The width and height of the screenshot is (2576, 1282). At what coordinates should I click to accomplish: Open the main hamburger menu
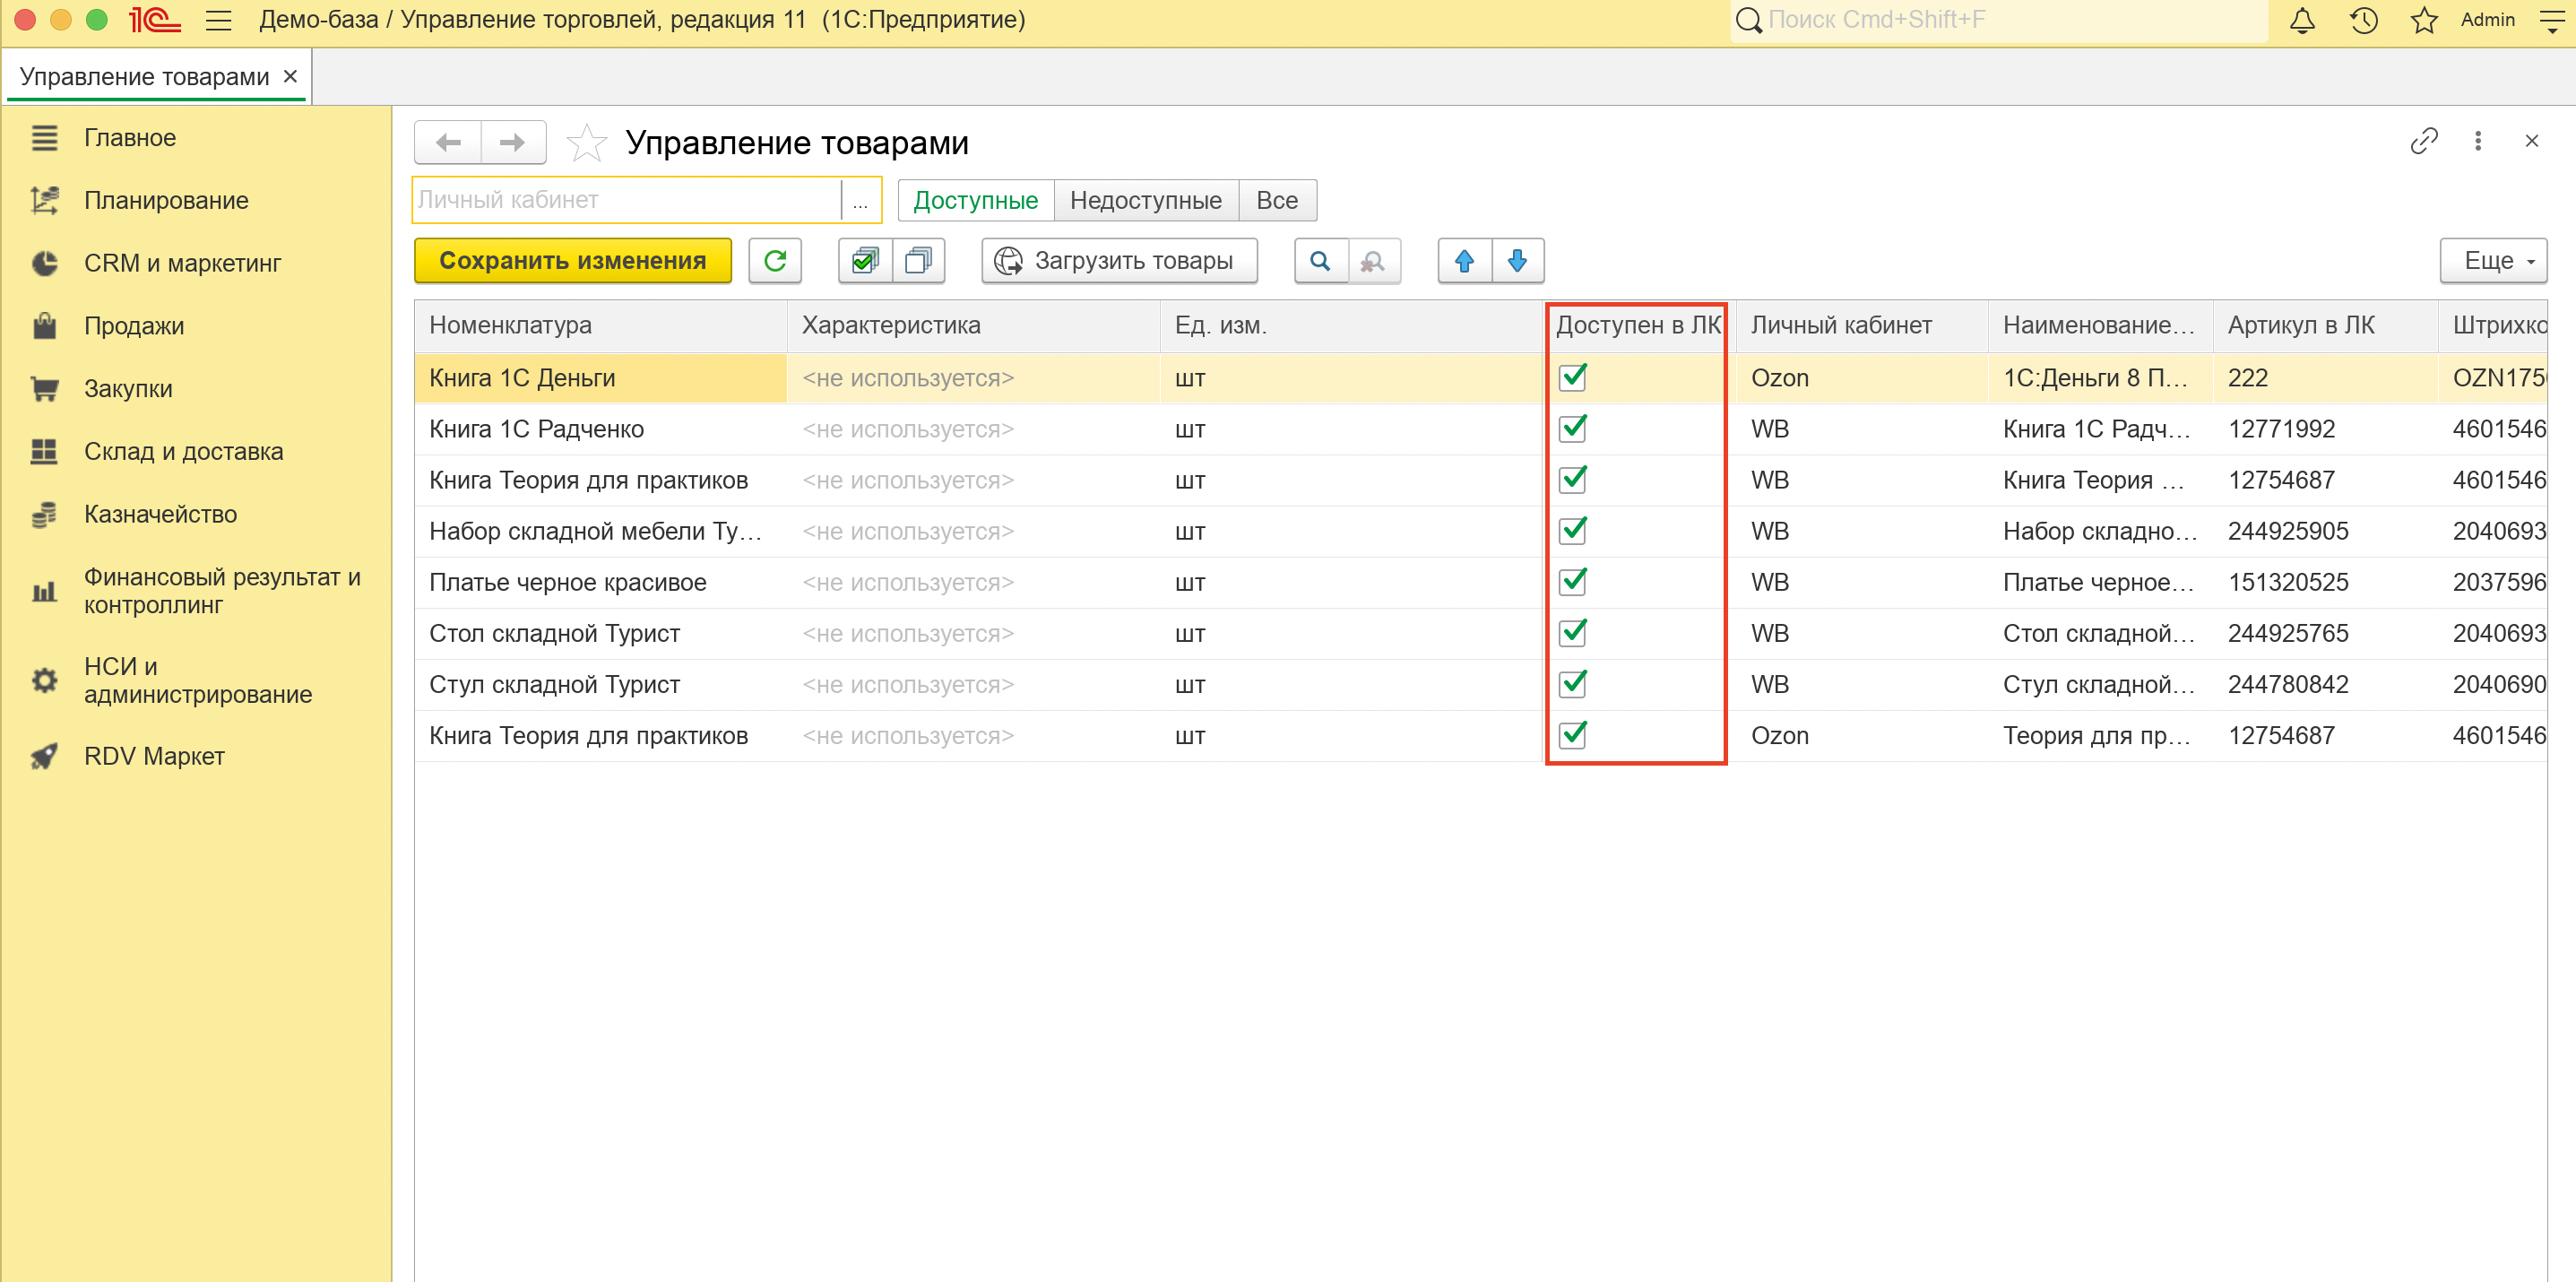click(218, 20)
